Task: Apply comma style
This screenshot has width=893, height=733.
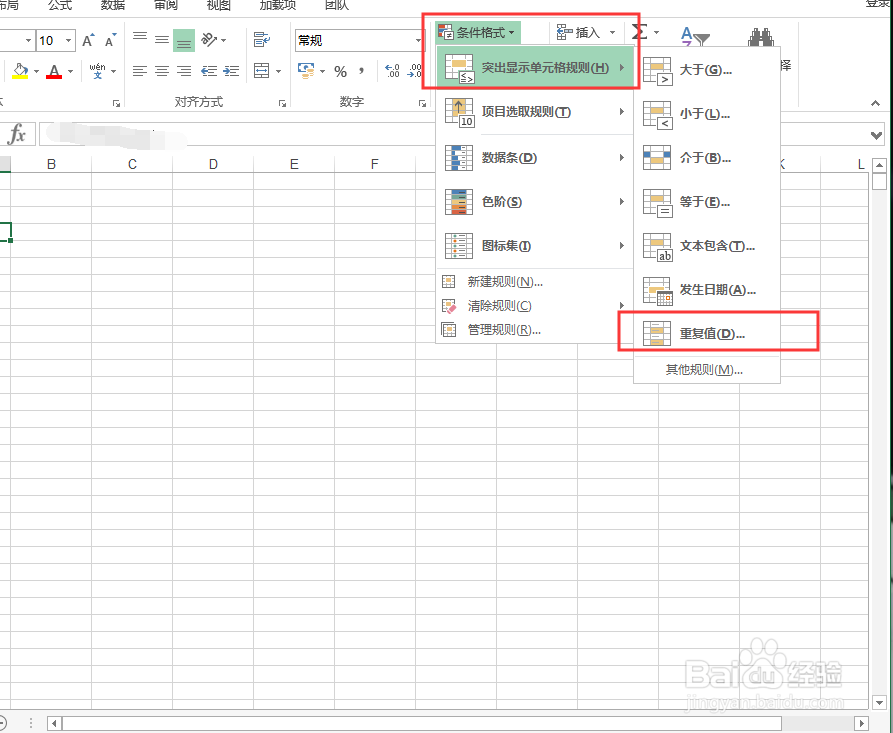Action: (x=361, y=71)
